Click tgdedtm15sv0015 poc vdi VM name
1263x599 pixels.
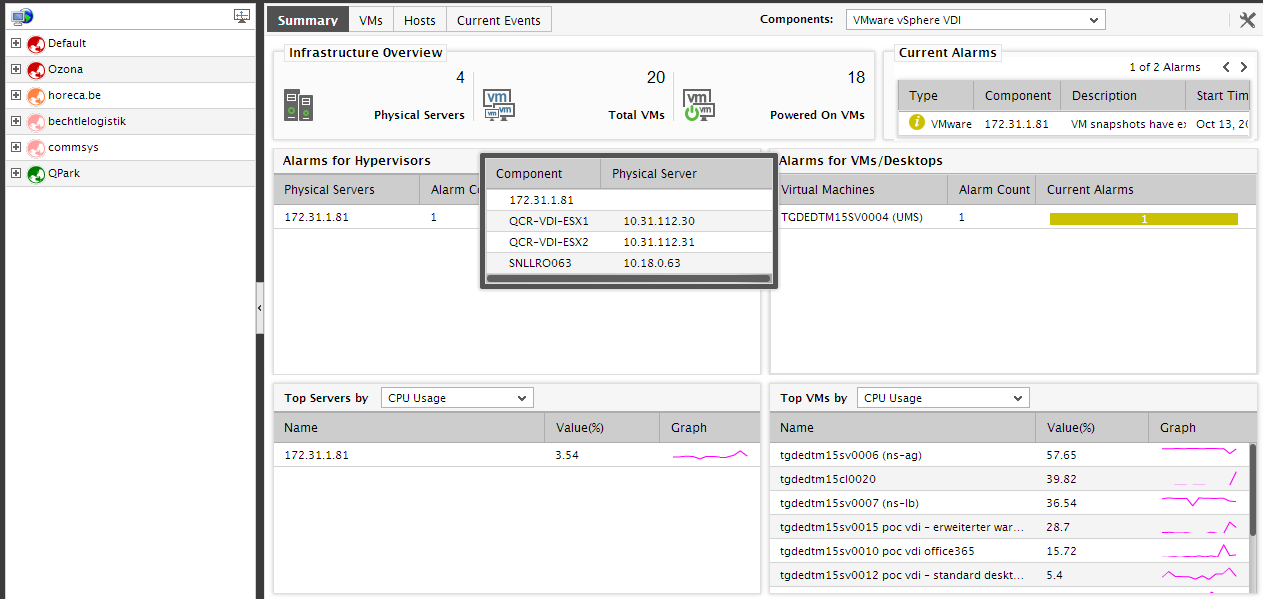(902, 527)
